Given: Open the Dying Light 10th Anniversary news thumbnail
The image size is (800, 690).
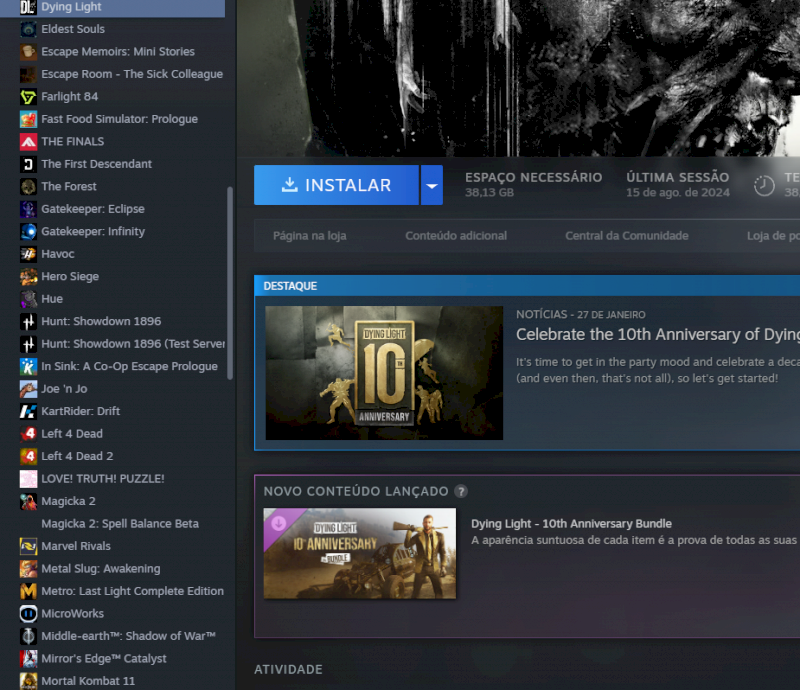Looking at the screenshot, I should click(x=384, y=373).
